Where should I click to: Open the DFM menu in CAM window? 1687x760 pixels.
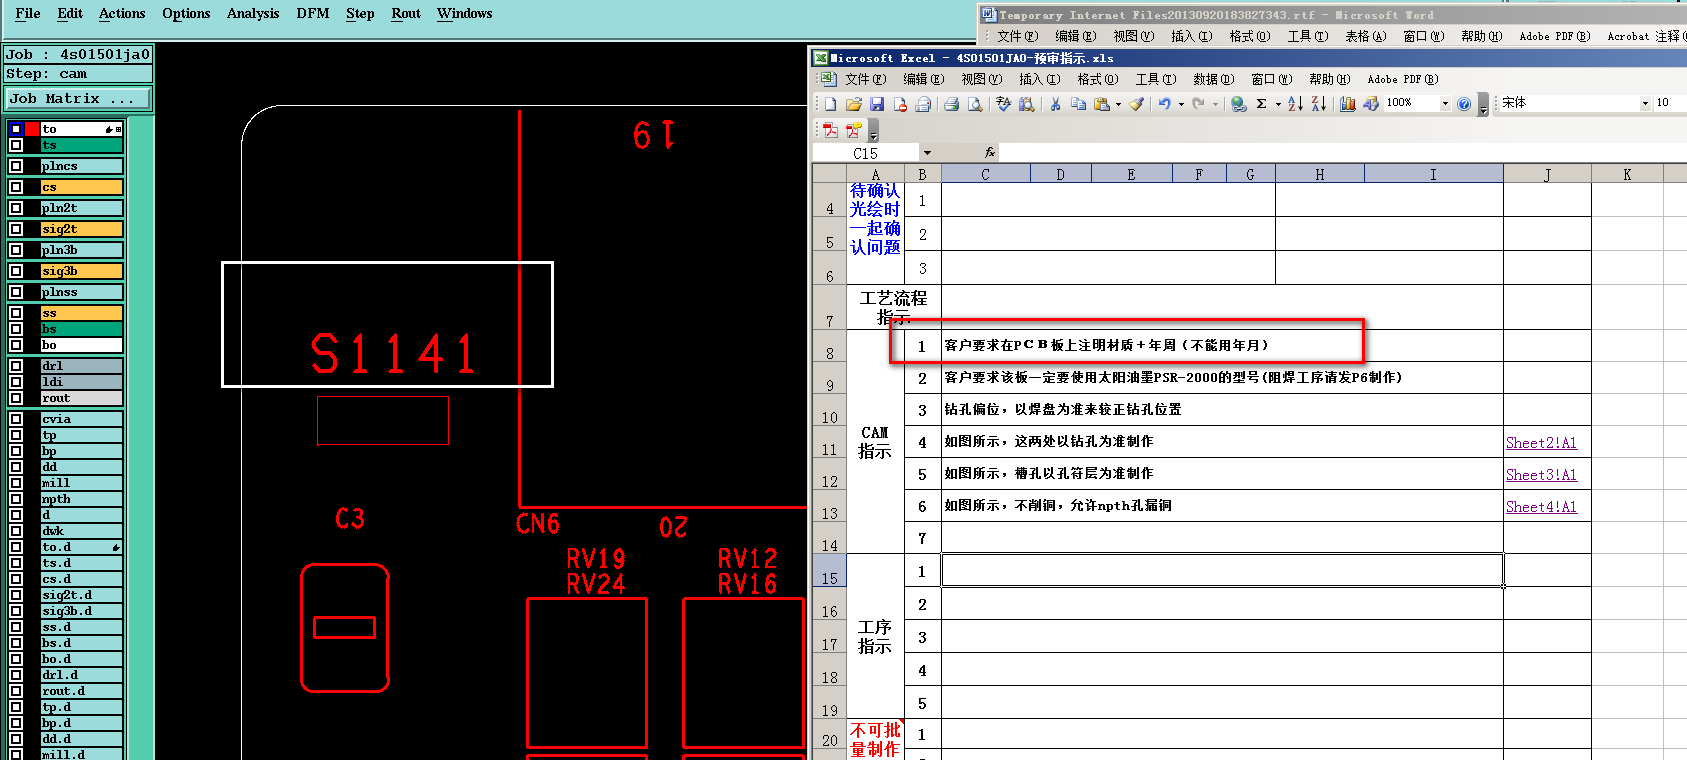(x=313, y=13)
